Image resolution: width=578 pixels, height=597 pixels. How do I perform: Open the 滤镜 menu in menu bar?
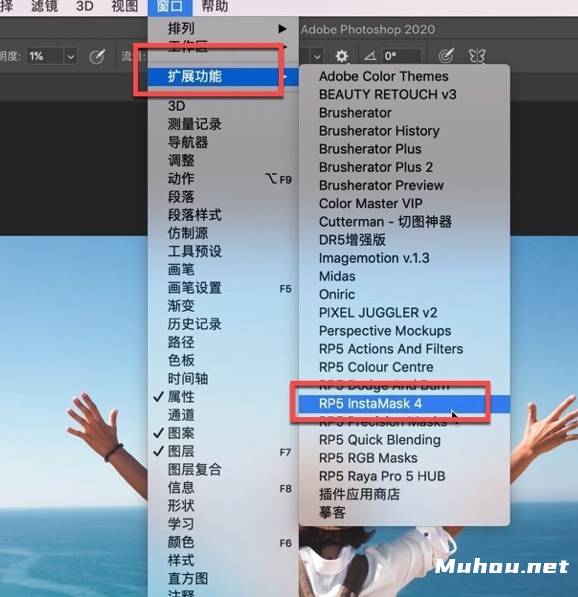44,6
